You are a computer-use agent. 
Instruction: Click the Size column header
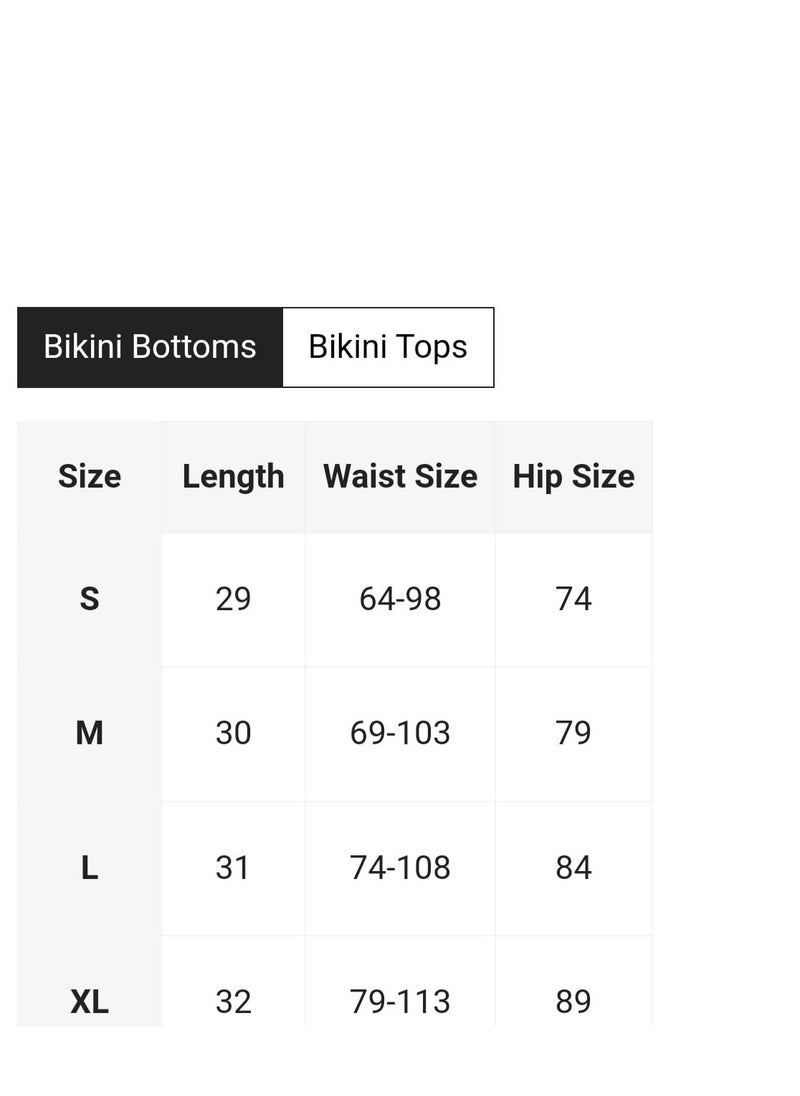click(x=89, y=477)
